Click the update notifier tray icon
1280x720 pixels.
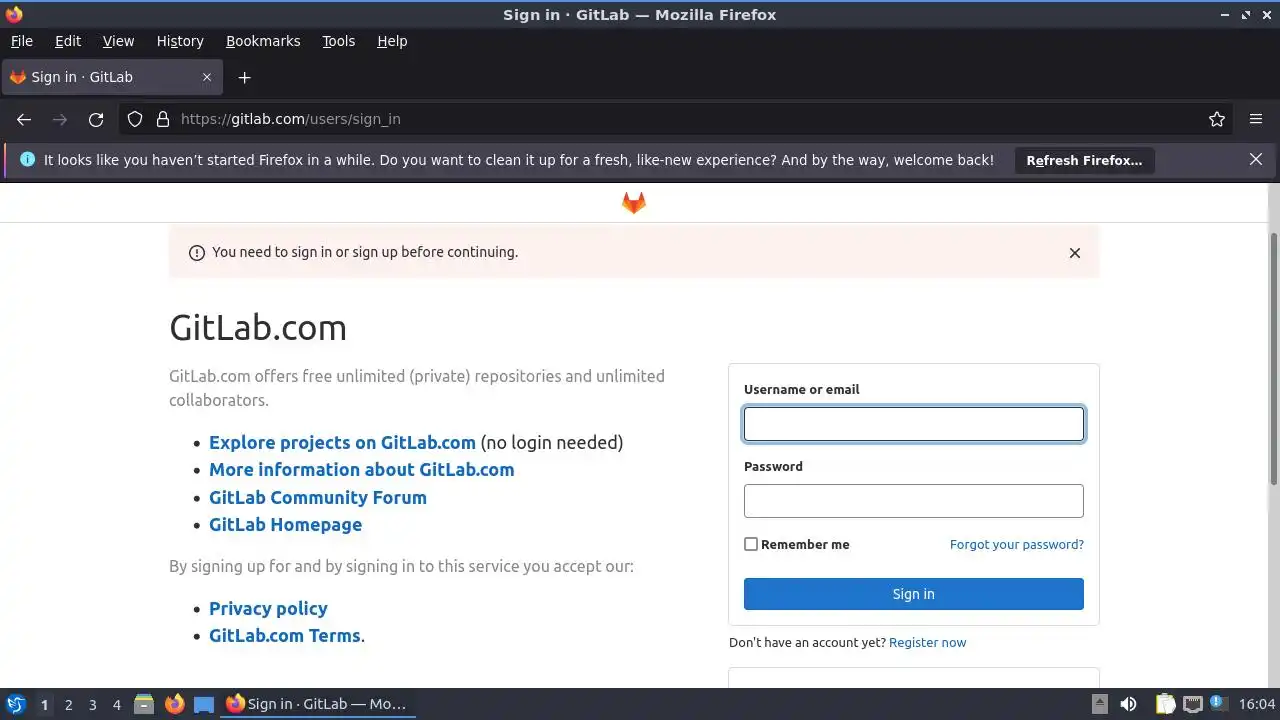(1217, 704)
